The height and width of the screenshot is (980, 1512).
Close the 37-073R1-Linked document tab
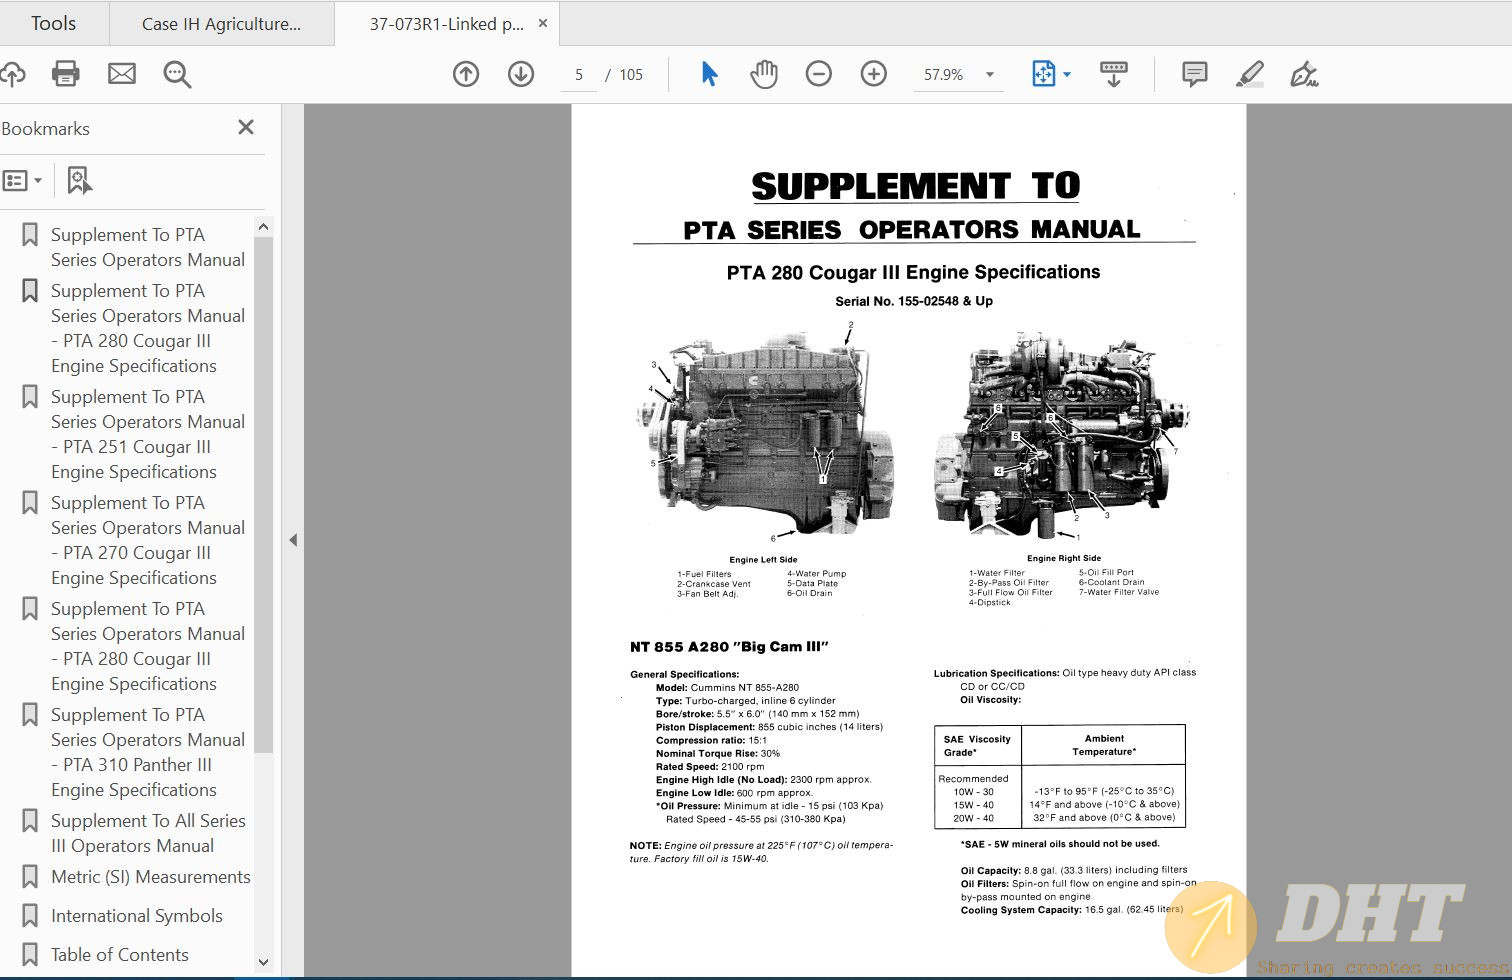tap(543, 23)
